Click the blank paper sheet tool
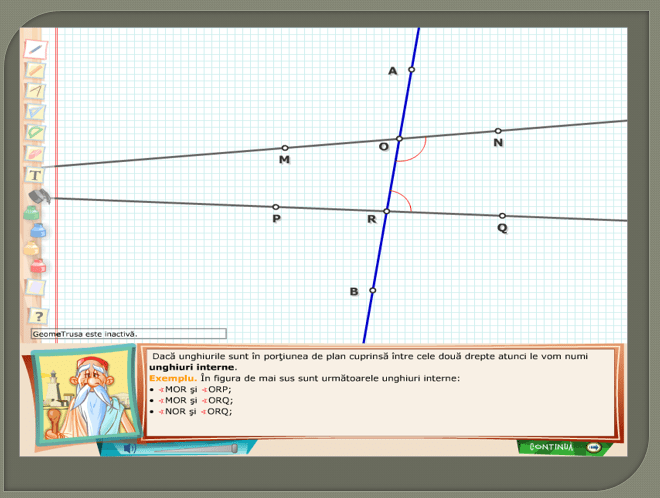Image resolution: width=660 pixels, height=498 pixels. coord(36,288)
